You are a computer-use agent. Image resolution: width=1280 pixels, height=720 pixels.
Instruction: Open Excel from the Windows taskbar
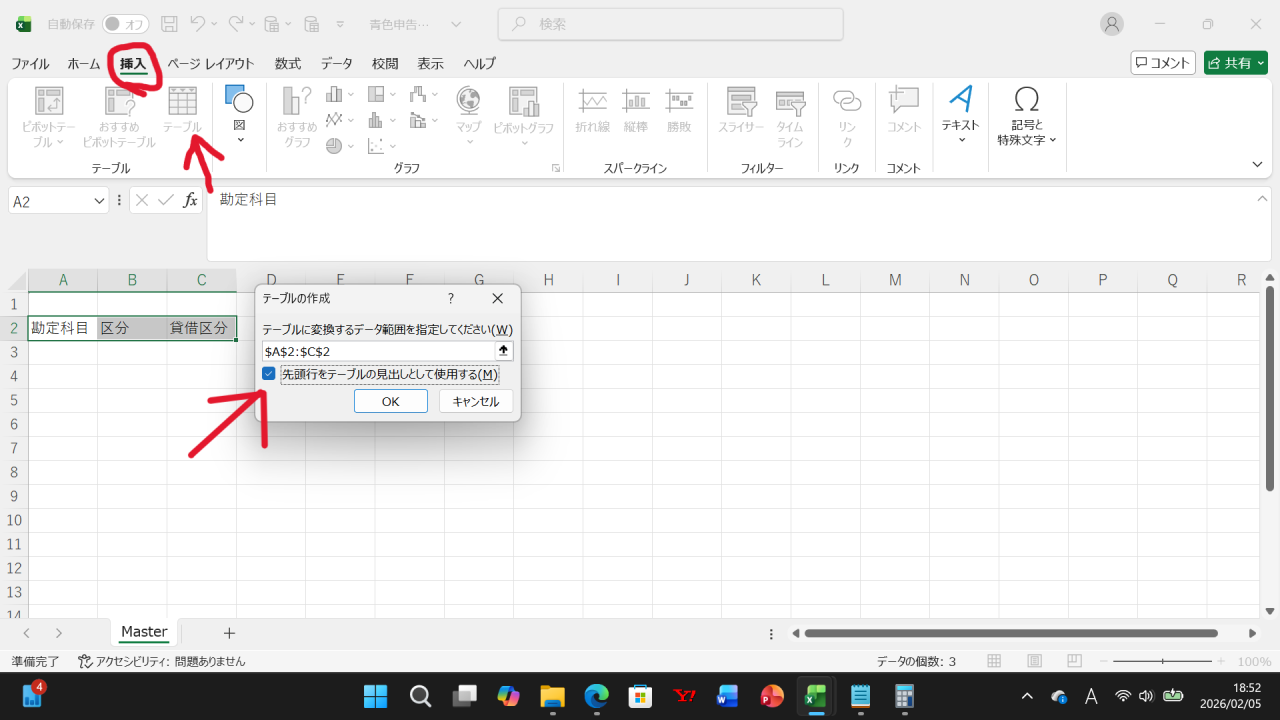(815, 696)
